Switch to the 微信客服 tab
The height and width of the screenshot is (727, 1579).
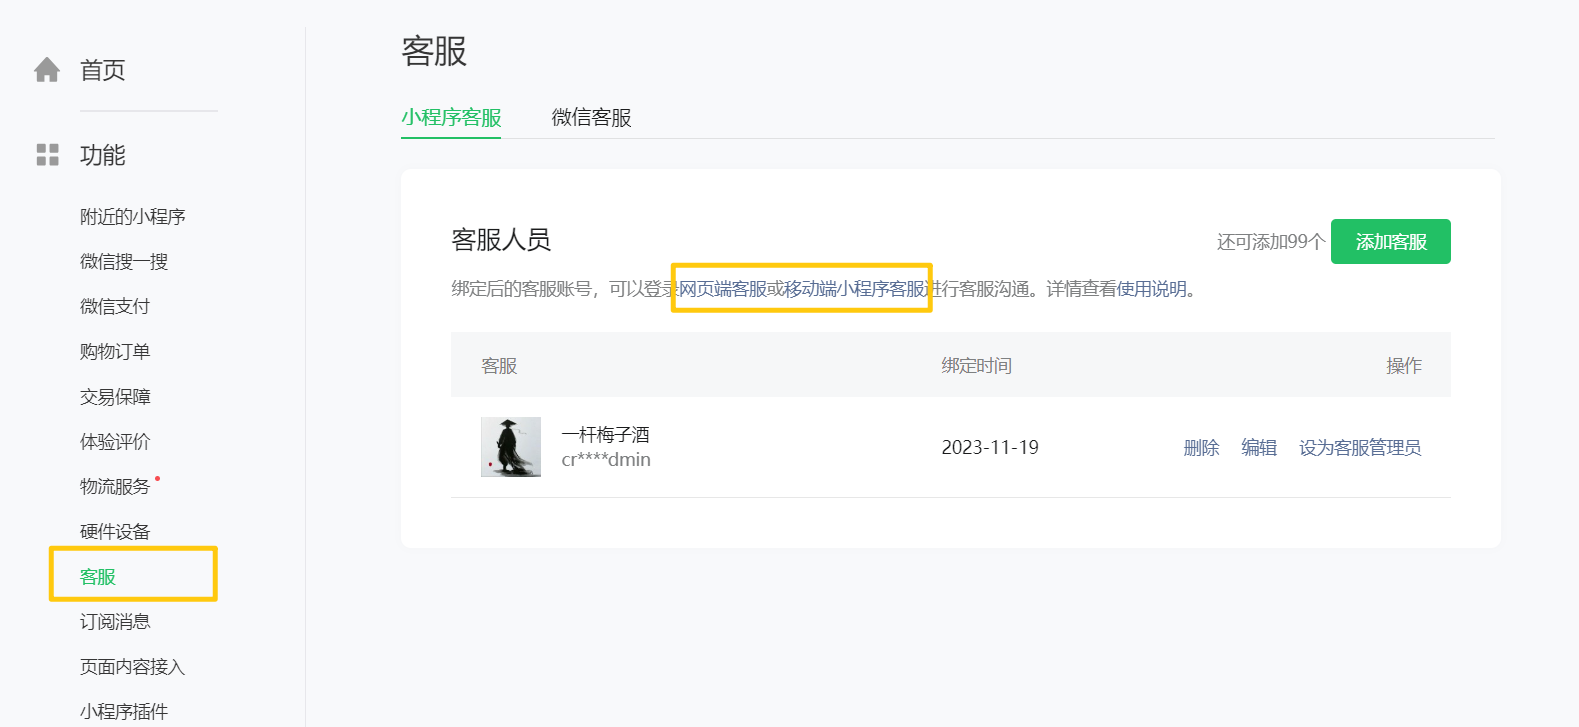click(591, 118)
